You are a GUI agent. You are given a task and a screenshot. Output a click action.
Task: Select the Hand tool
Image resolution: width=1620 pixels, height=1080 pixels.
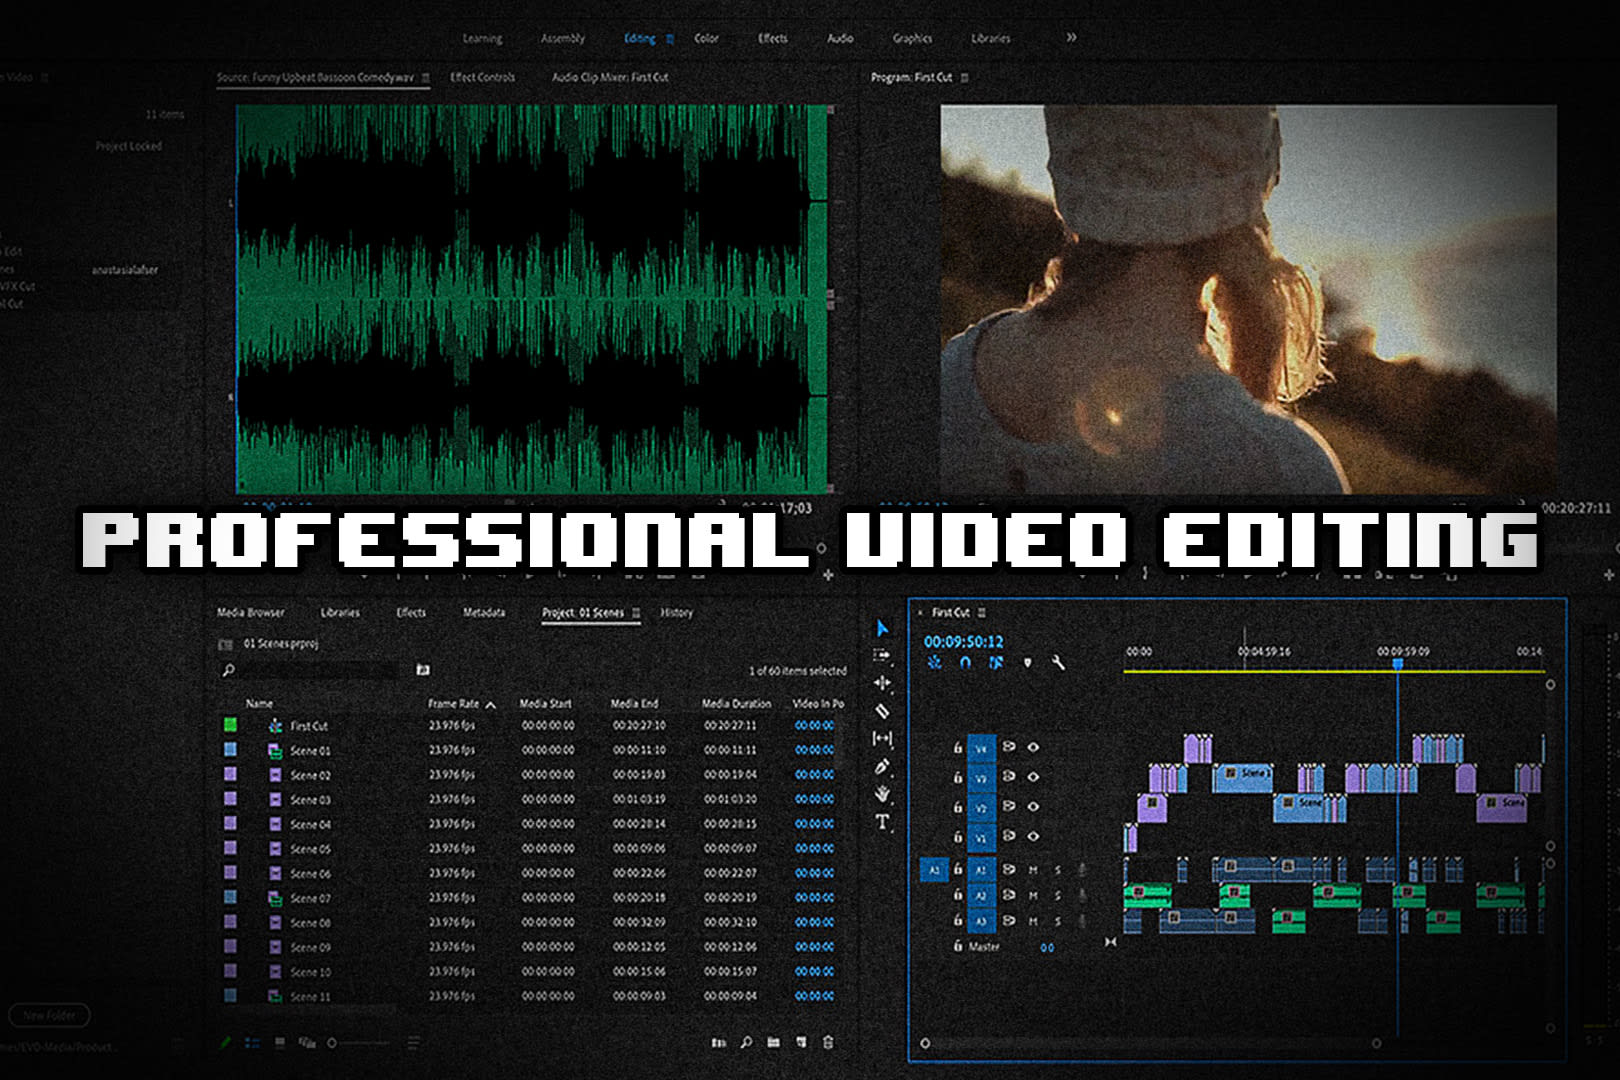tap(882, 794)
